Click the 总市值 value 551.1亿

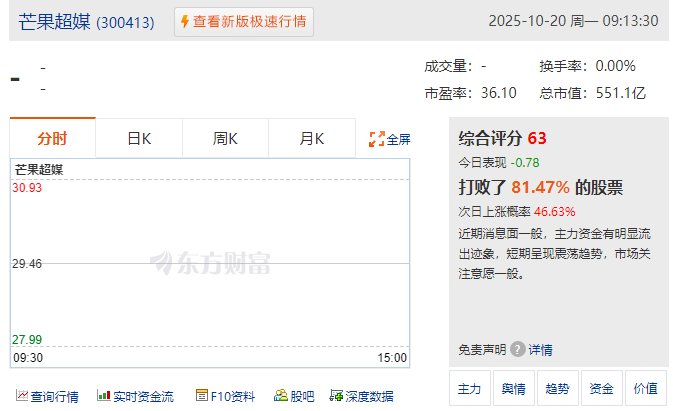click(x=621, y=93)
